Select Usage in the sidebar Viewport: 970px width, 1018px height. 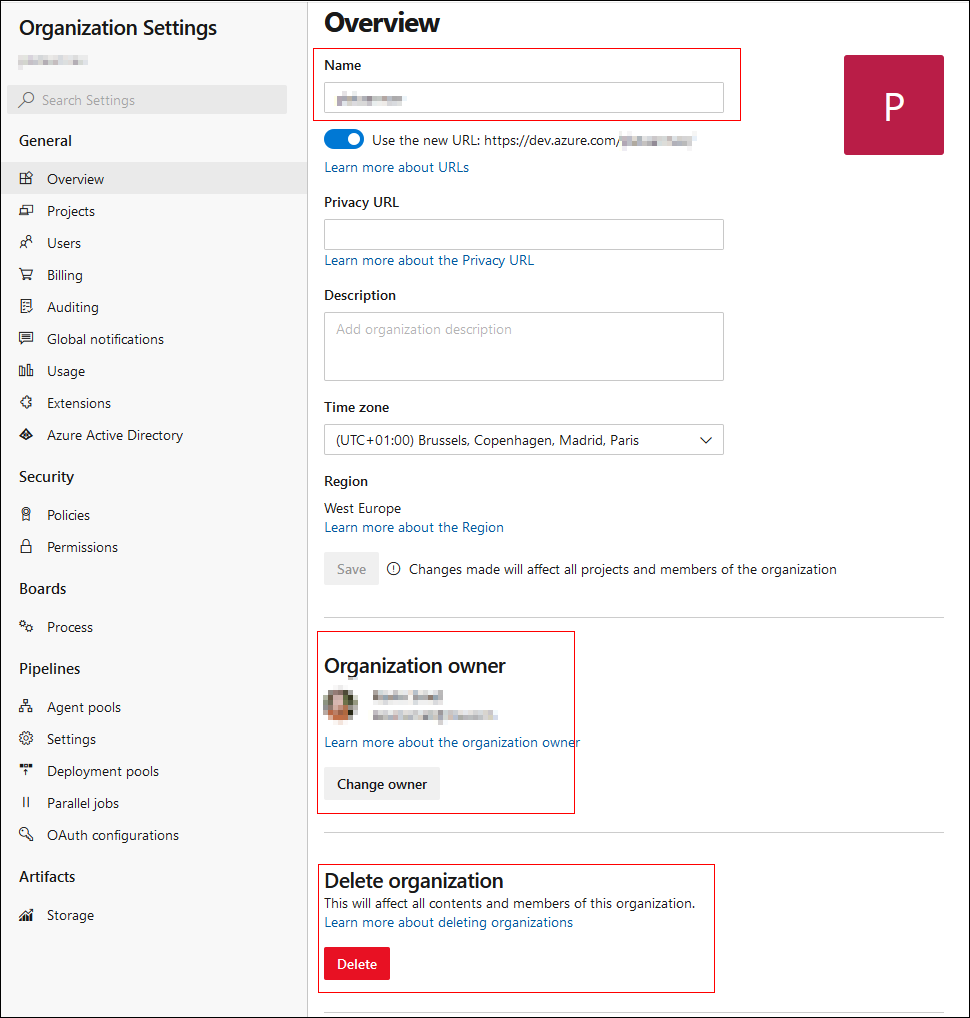tap(154, 371)
